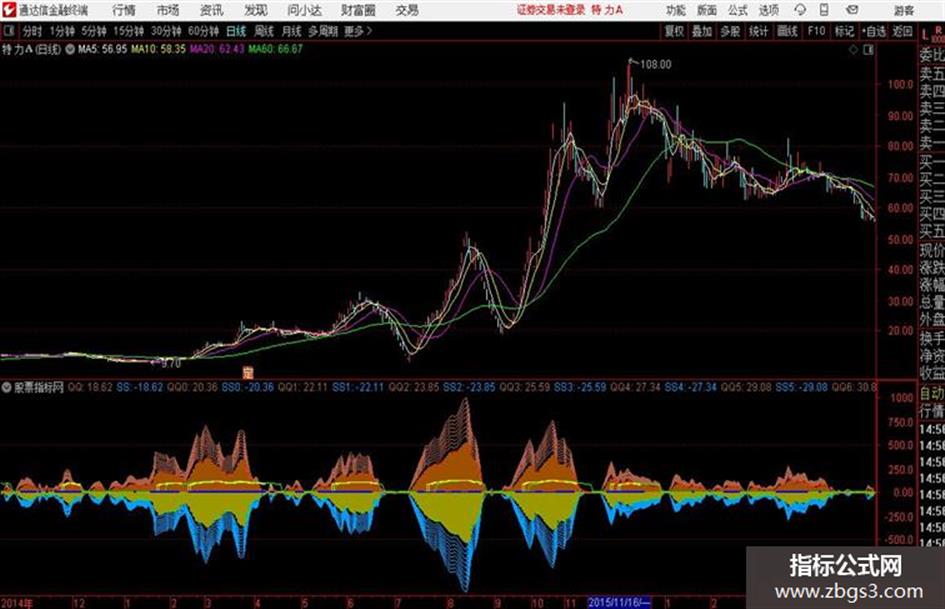Switch to the 5分钟 period tab

click(93, 31)
